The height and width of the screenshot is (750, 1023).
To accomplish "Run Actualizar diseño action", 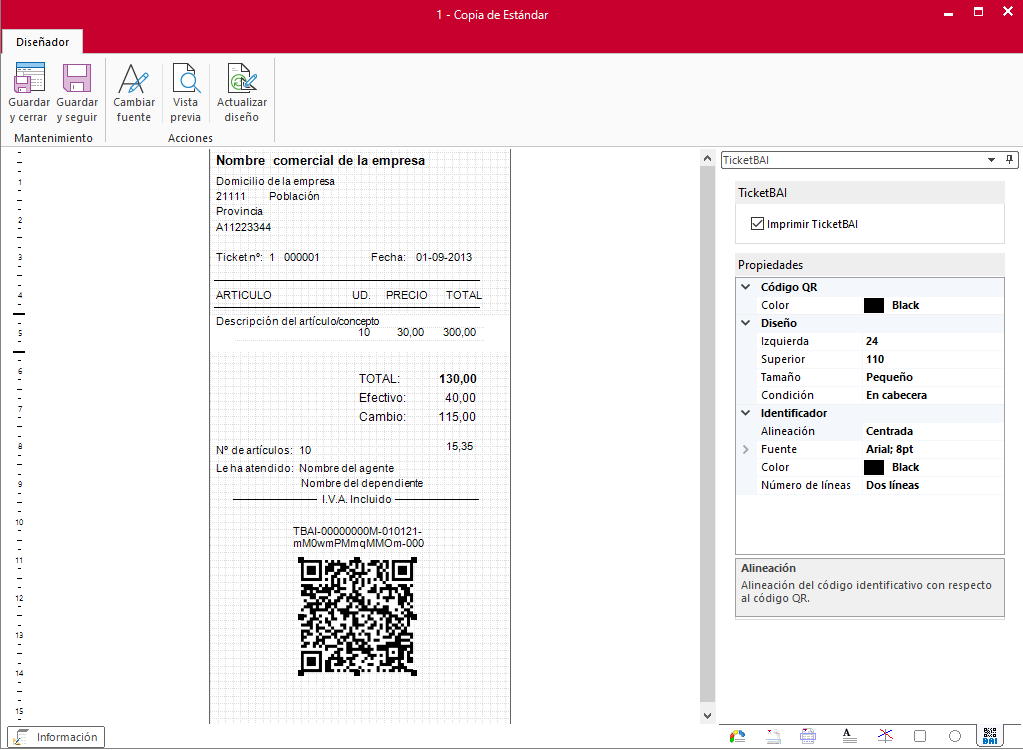I will [241, 93].
